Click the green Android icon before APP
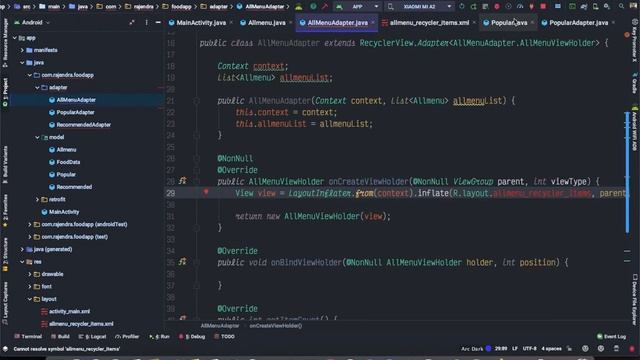 [339, 7]
